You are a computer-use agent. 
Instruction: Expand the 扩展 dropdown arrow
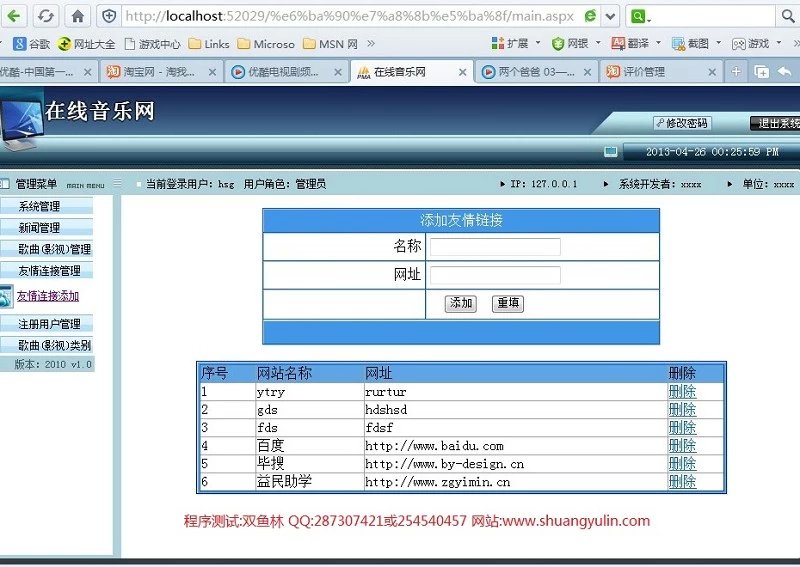tap(538, 43)
